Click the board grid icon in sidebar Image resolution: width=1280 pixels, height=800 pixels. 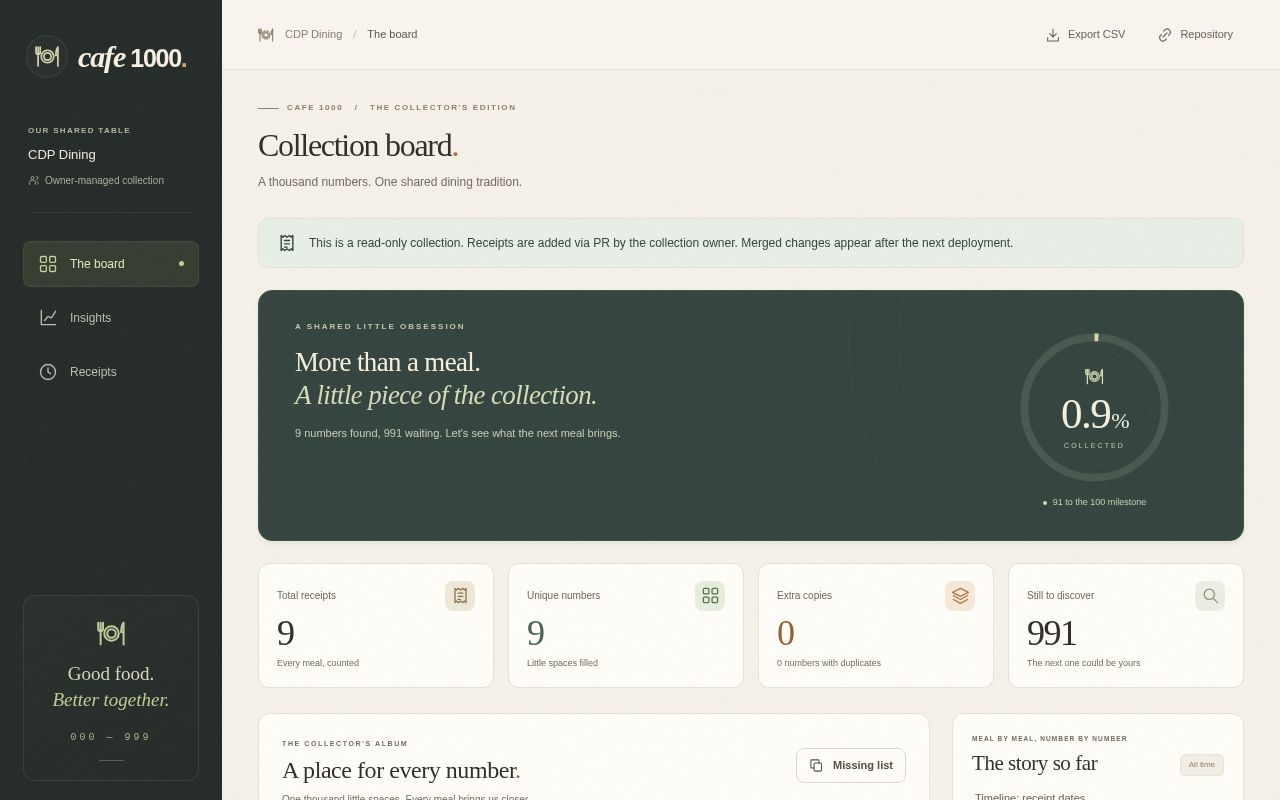pos(48,264)
